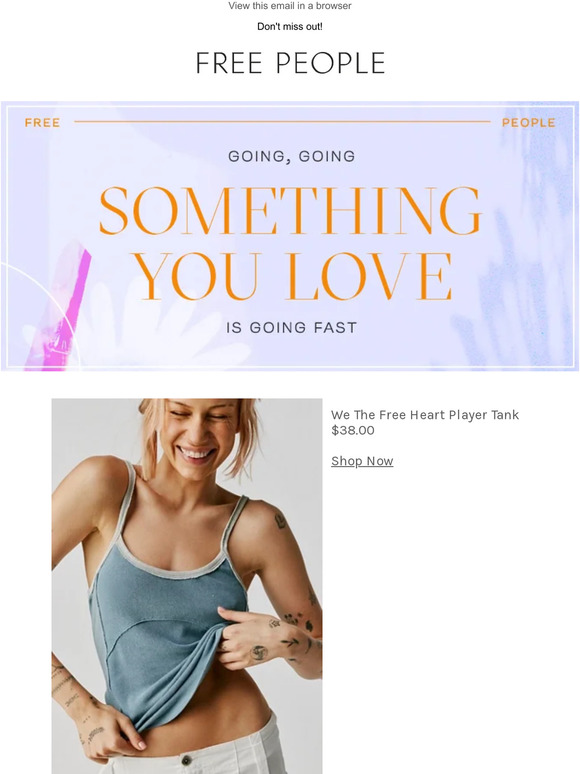Viewport: 580px width, 774px height.
Task: Click the IS GOING FAST banner text
Action: point(291,328)
